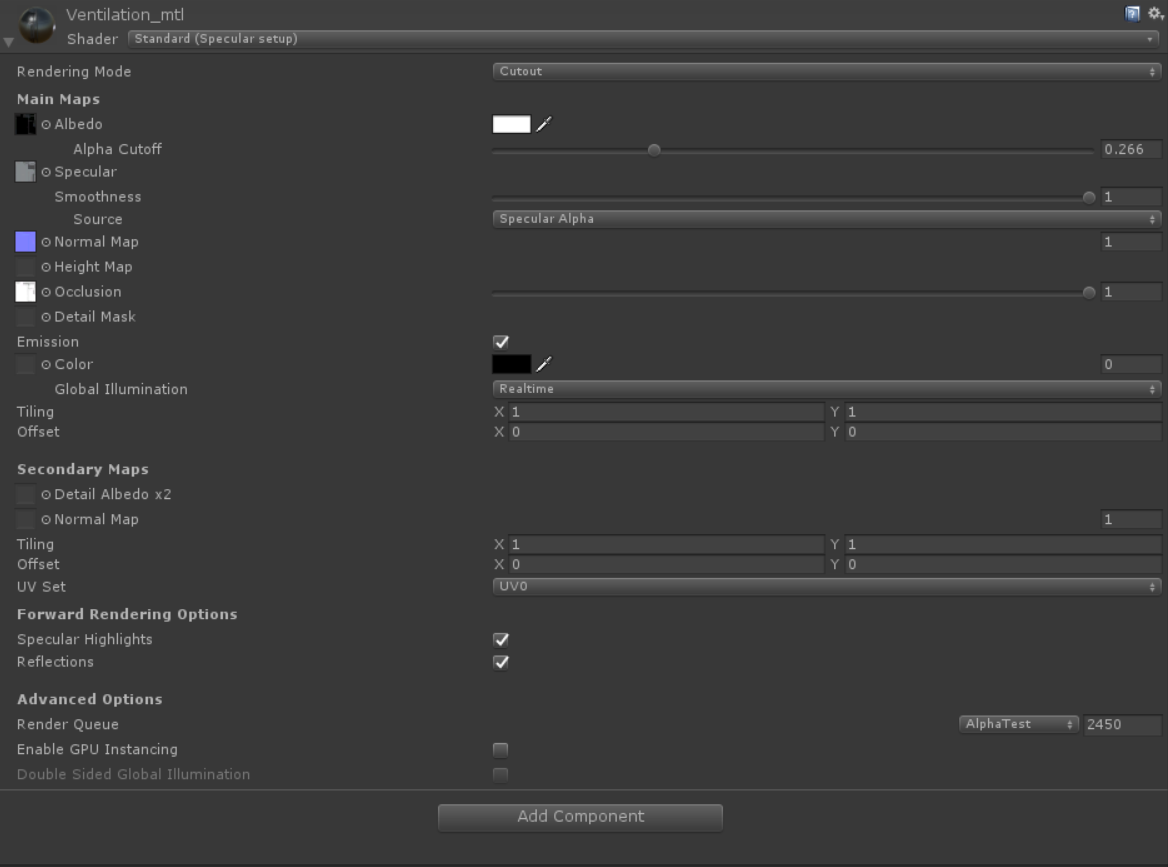Enable GPU Instancing
The height and width of the screenshot is (867, 1168).
click(500, 749)
